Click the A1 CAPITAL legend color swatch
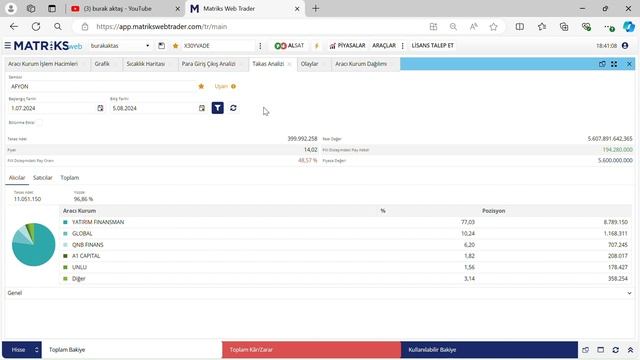 [x=65, y=256]
